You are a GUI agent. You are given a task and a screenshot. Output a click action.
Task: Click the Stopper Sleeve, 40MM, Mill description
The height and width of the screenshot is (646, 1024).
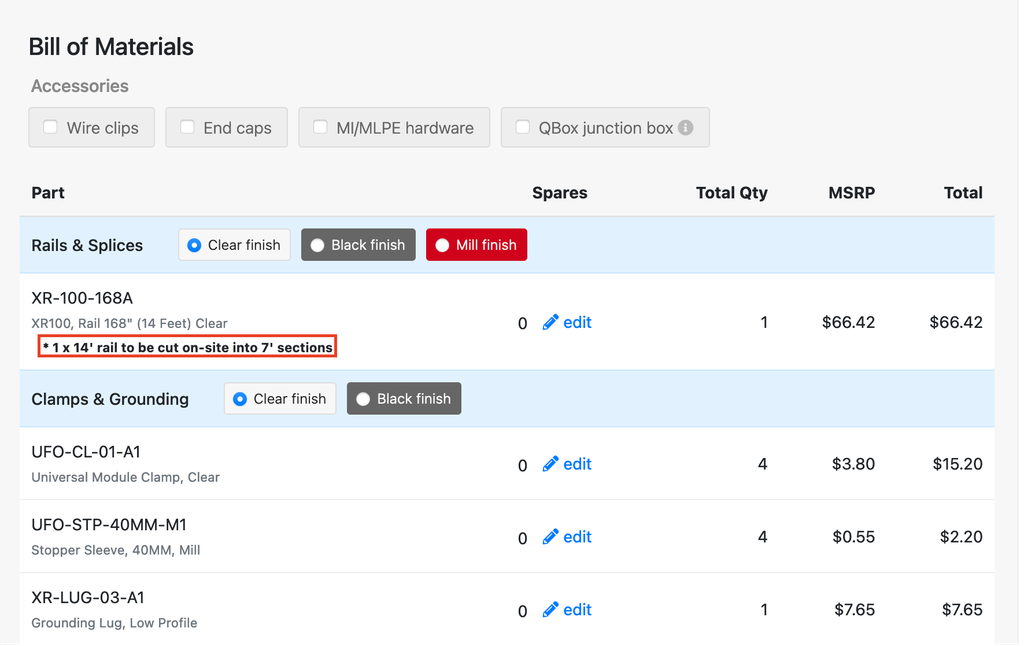coord(116,551)
